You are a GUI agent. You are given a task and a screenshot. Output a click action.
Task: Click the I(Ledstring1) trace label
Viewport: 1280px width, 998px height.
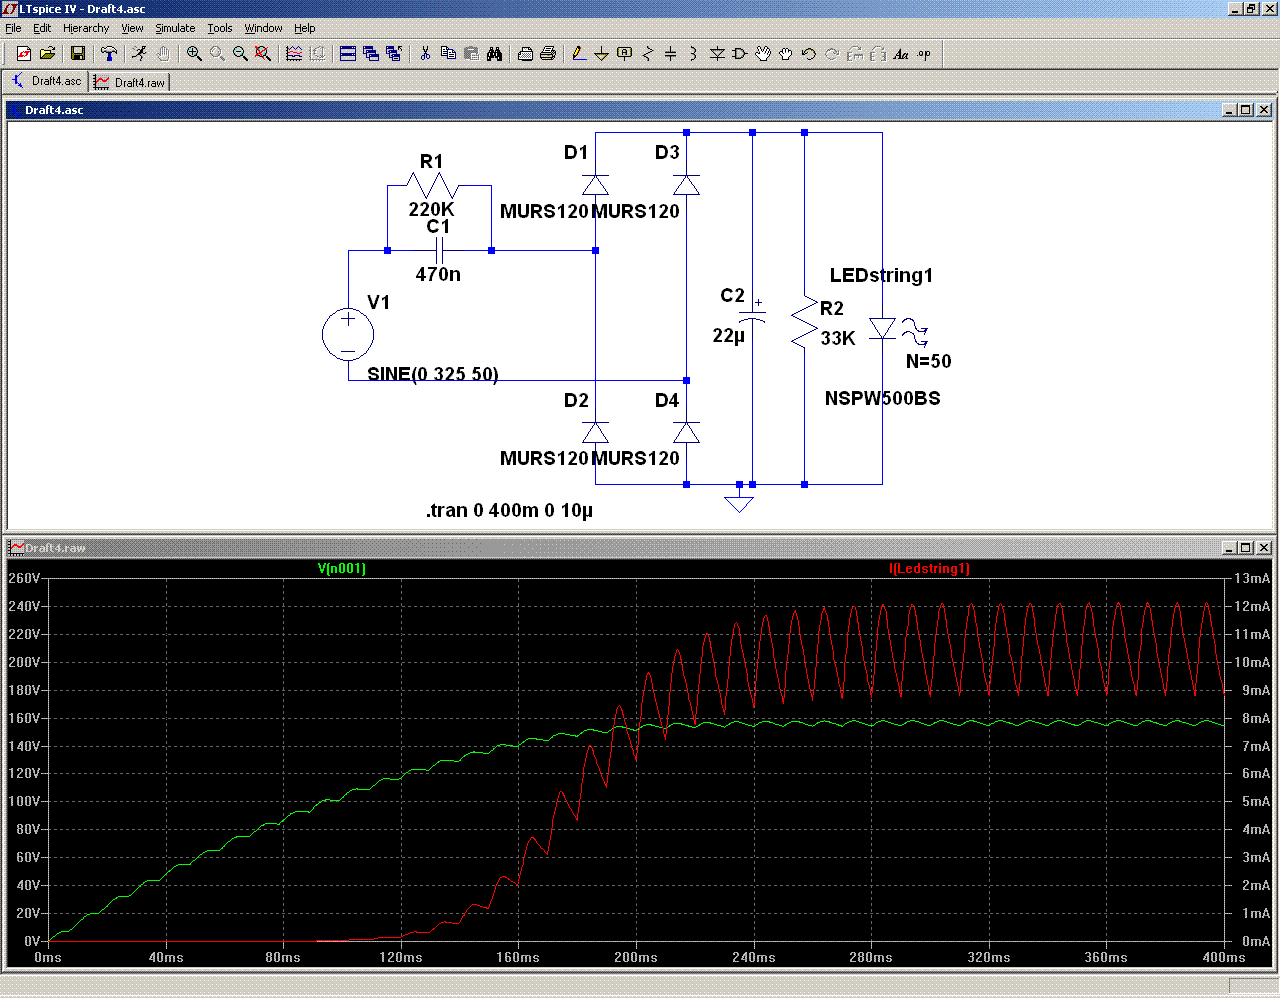pyautogui.click(x=929, y=569)
